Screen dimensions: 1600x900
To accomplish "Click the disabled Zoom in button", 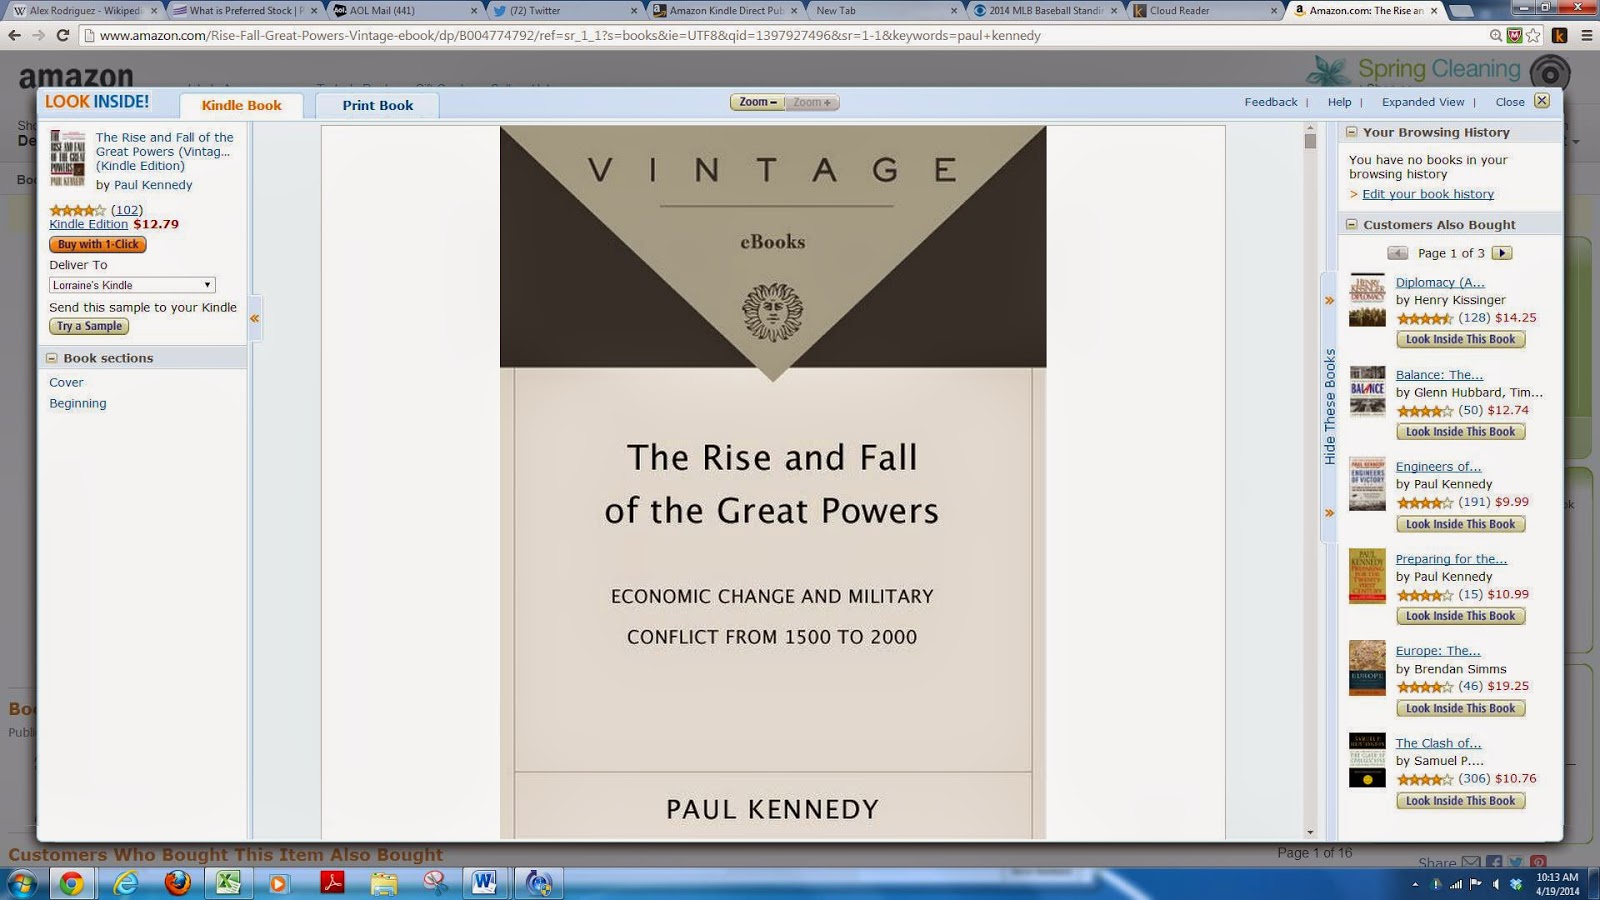I will click(812, 102).
